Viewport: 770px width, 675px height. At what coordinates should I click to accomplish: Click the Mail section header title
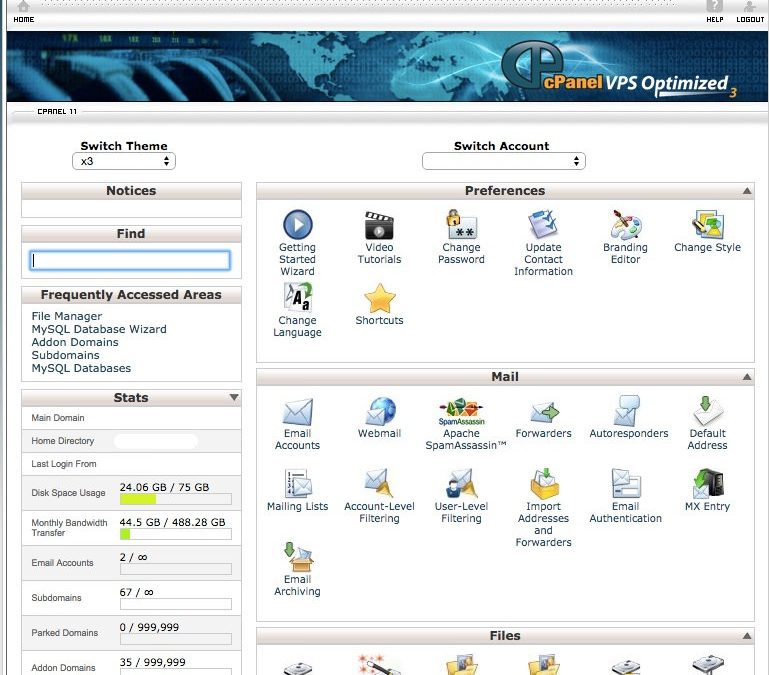505,377
